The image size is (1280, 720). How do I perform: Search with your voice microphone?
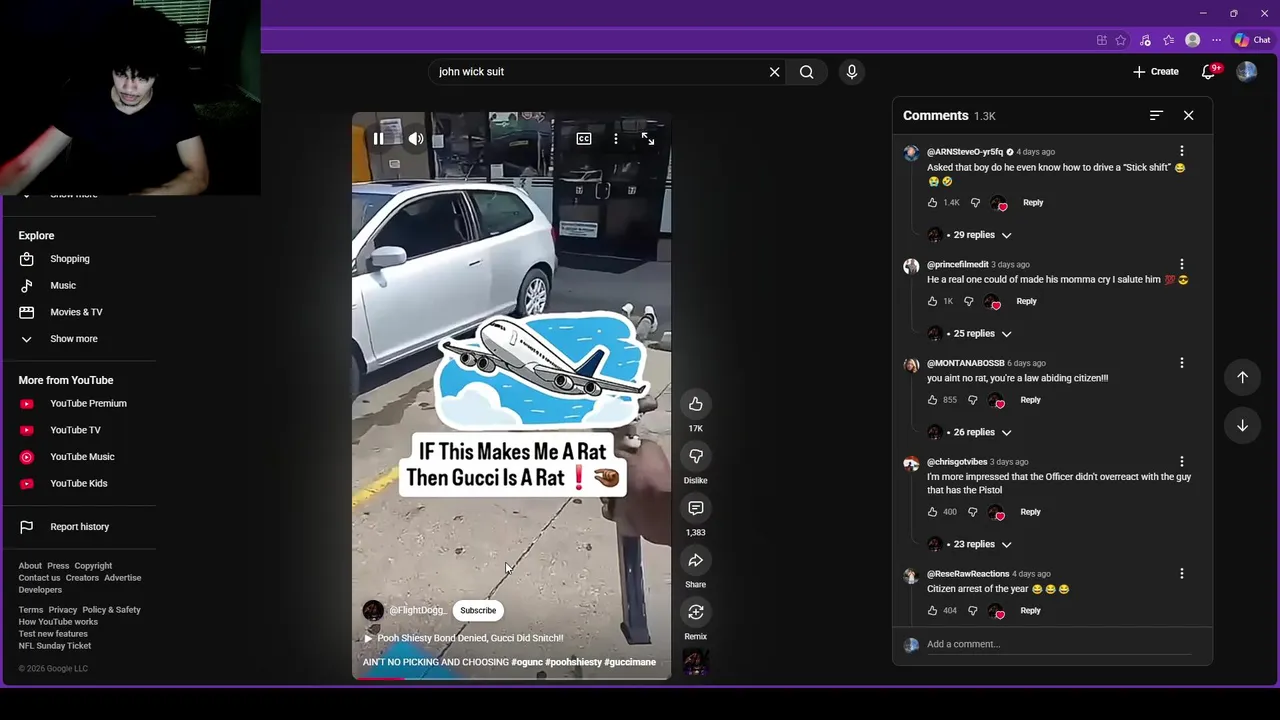coord(852,72)
